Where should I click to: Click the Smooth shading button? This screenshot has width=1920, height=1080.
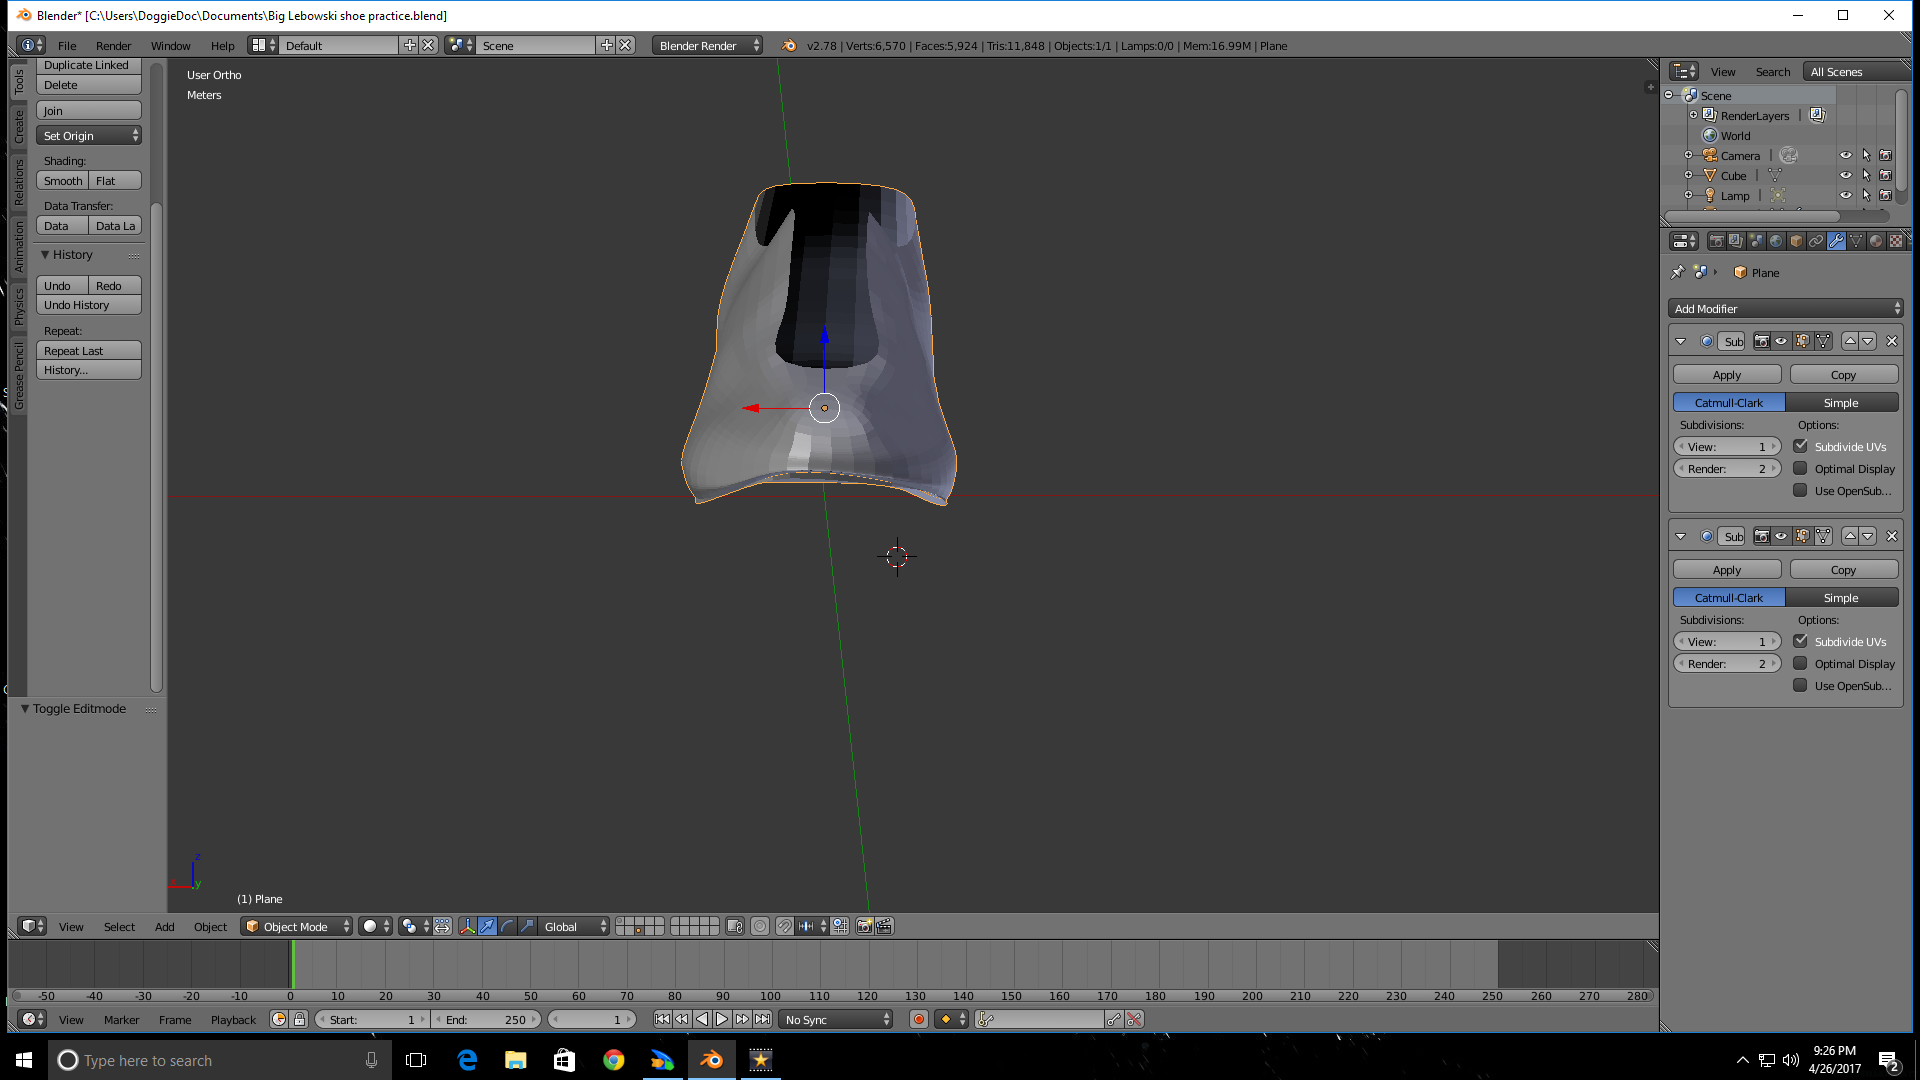click(63, 181)
